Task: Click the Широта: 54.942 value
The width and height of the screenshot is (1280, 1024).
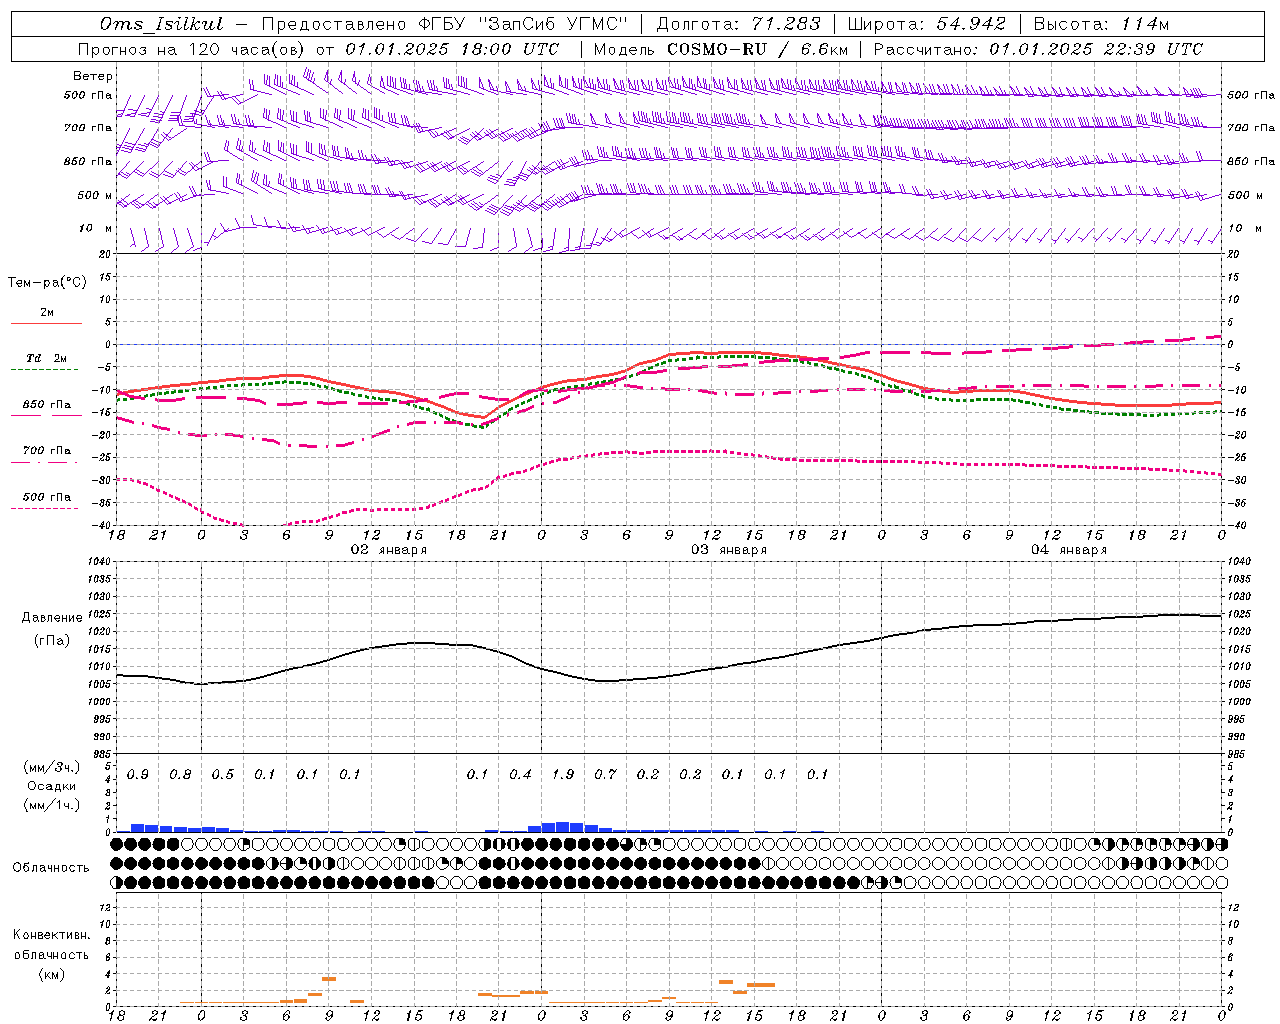Action: click(x=926, y=24)
